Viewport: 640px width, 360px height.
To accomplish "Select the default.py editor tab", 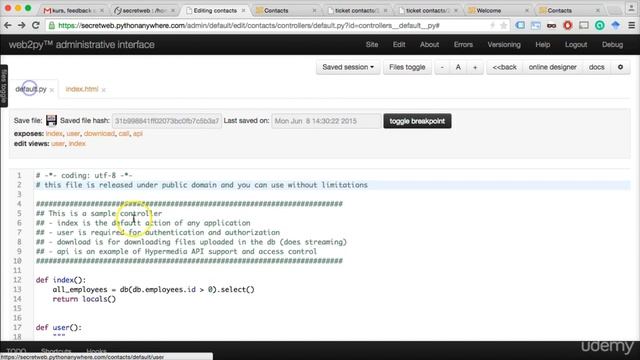I will (x=31, y=89).
